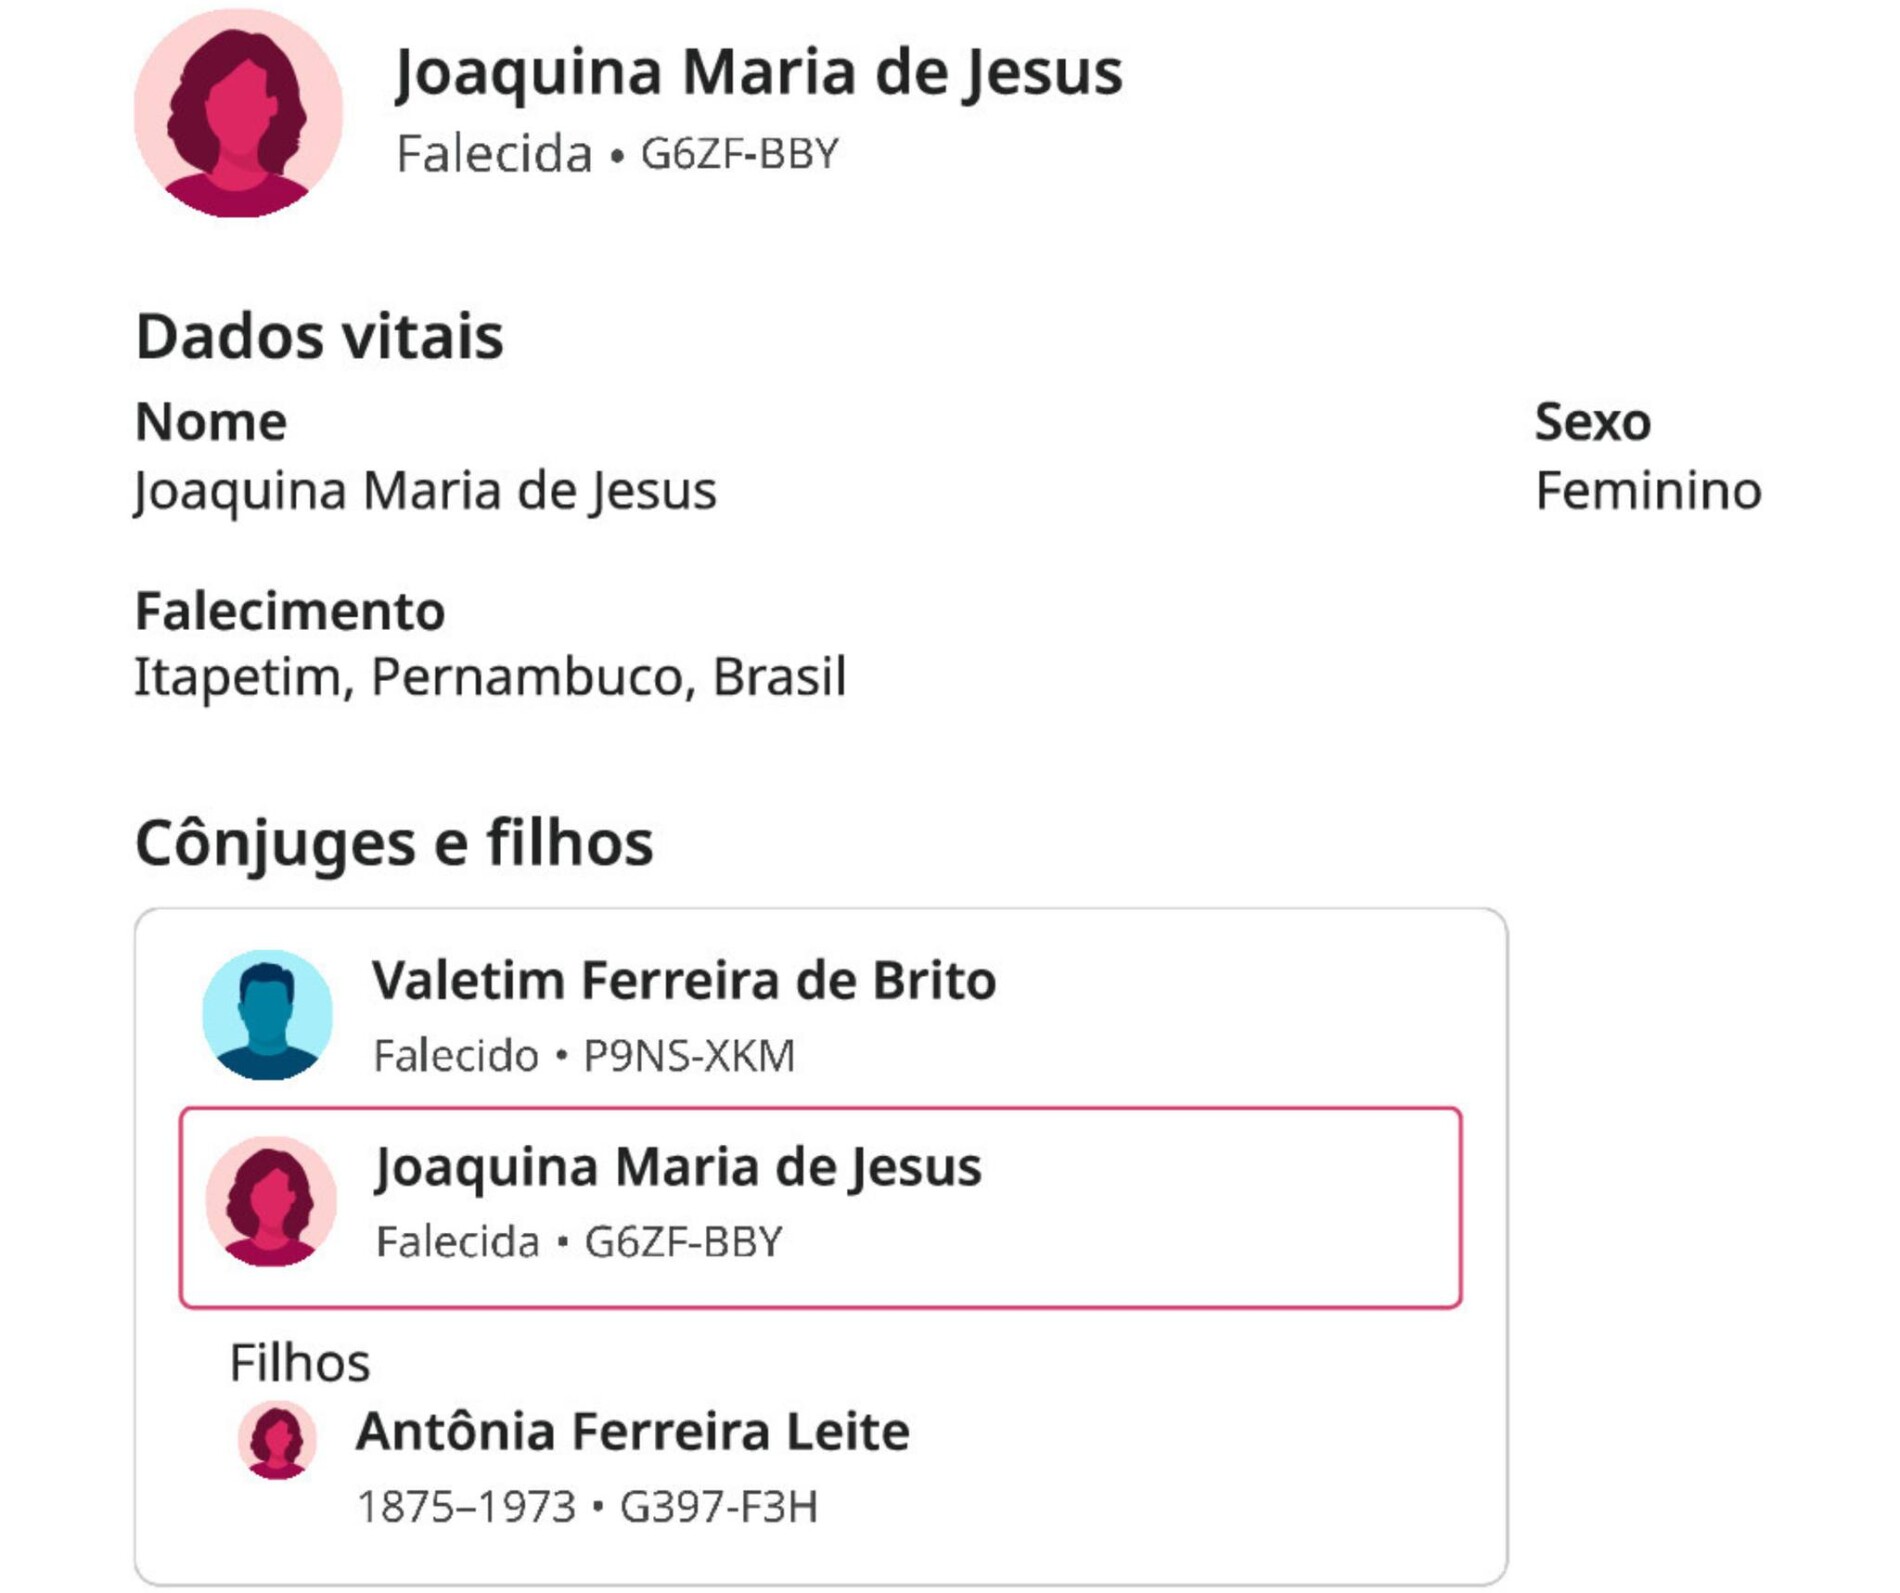Image resolution: width=1900 pixels, height=1593 pixels.
Task: Click the Cônjuges e filhos heading
Action: (394, 843)
